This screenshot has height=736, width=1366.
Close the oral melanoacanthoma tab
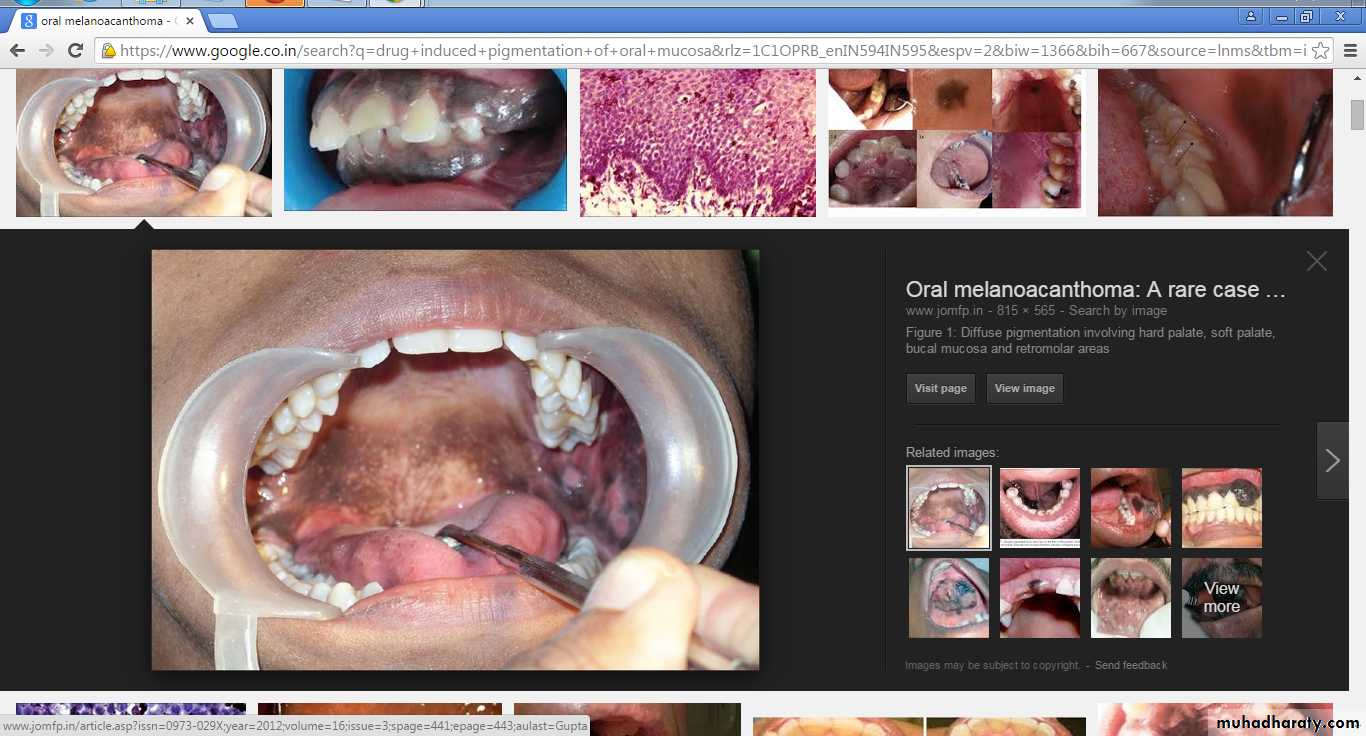point(190,21)
